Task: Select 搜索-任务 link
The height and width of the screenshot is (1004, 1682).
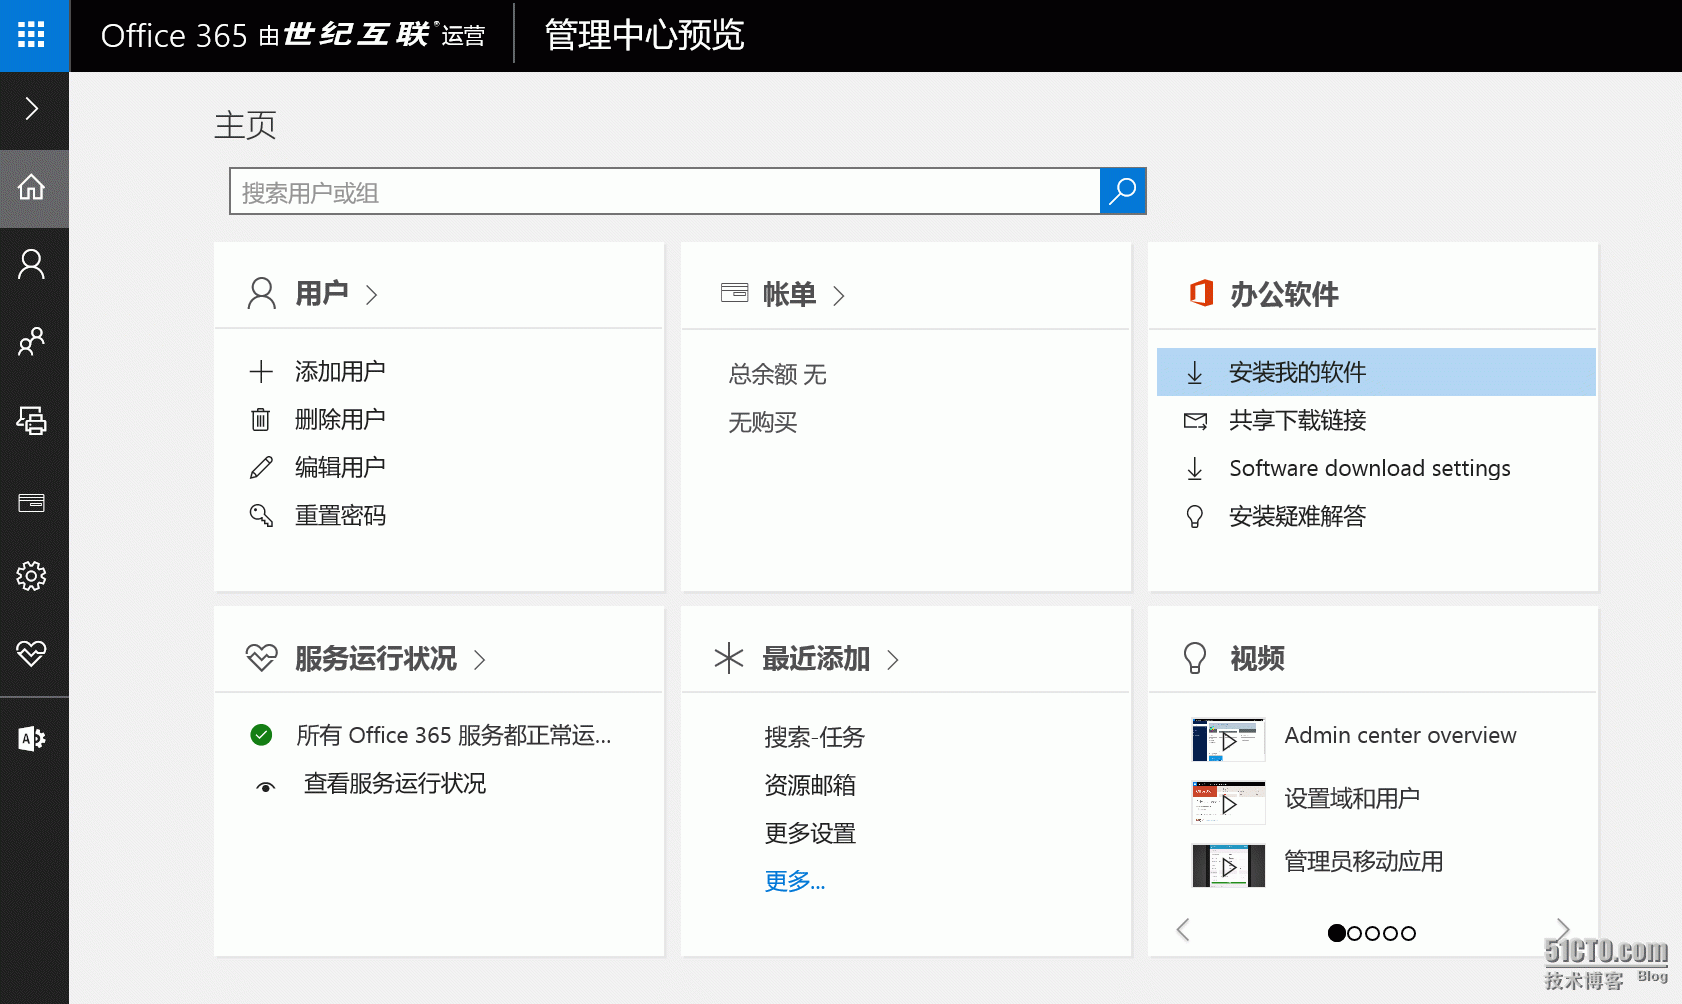Action: point(814,737)
